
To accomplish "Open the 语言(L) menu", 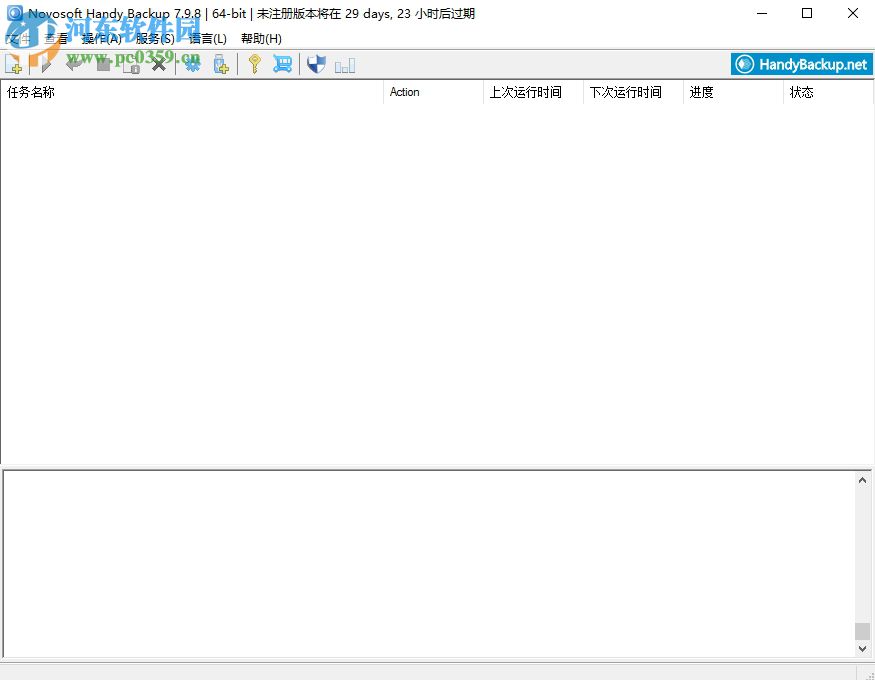I will (x=206, y=38).
